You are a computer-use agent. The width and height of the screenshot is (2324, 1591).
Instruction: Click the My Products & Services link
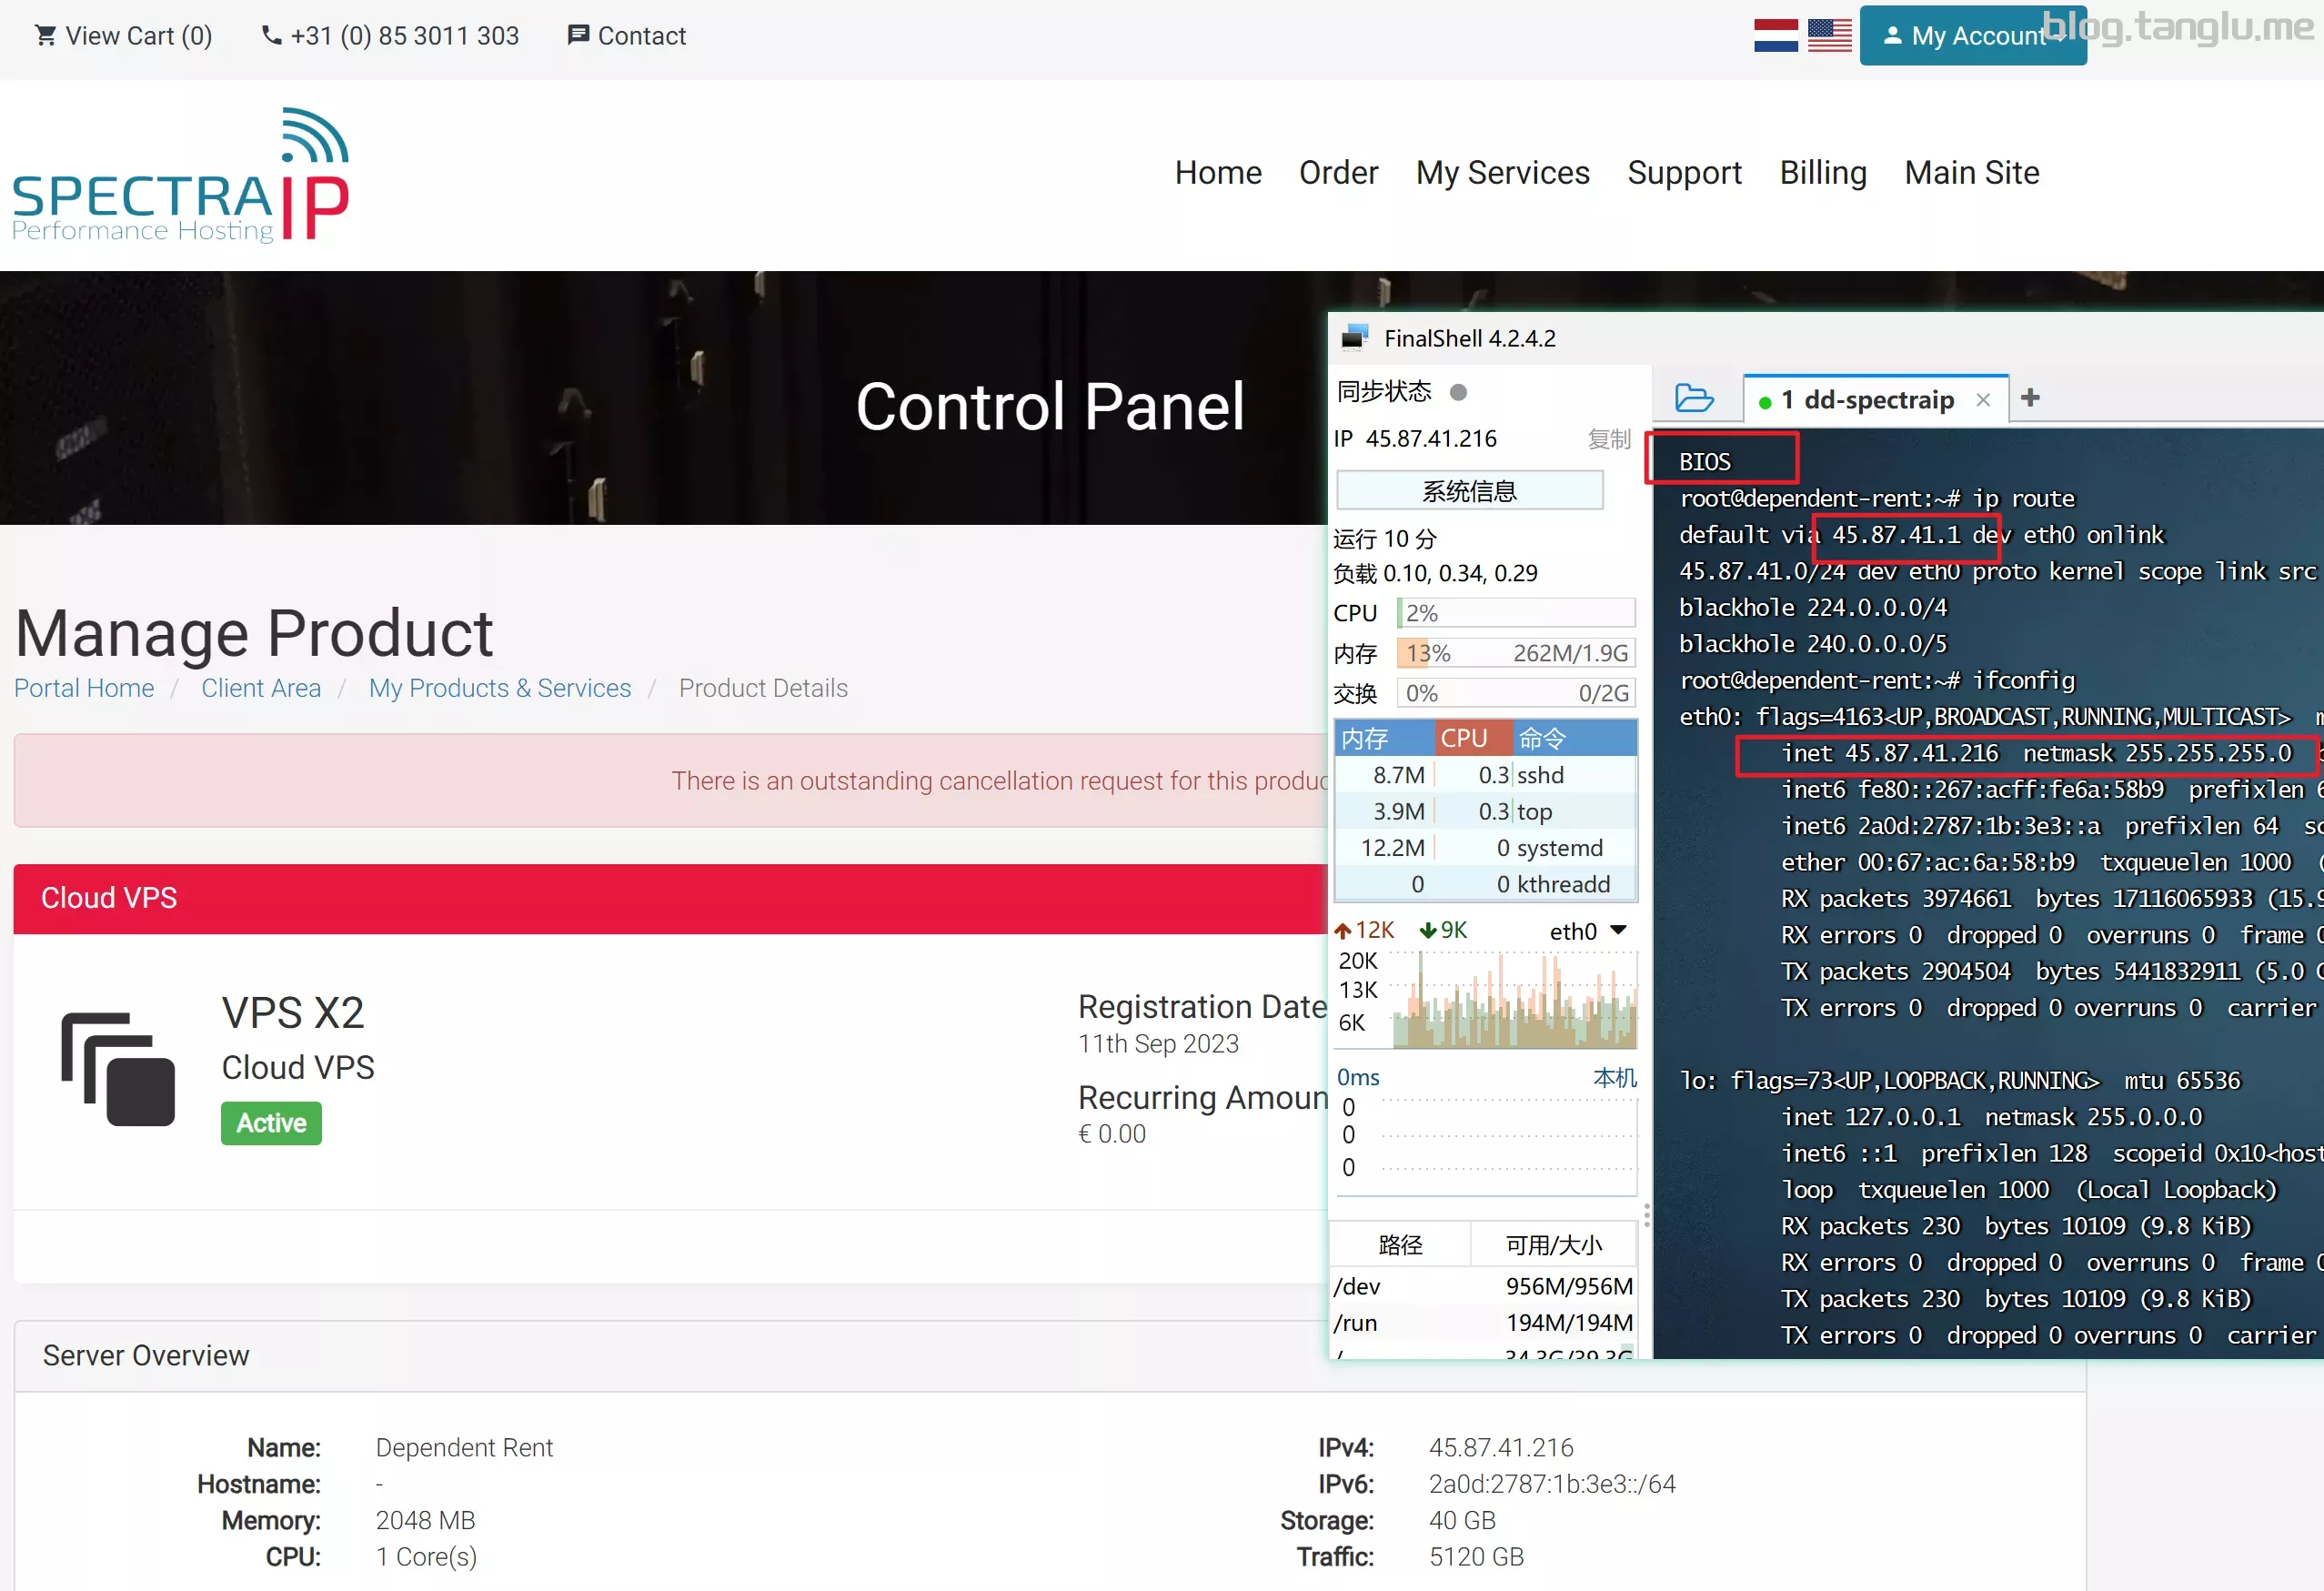(x=499, y=687)
